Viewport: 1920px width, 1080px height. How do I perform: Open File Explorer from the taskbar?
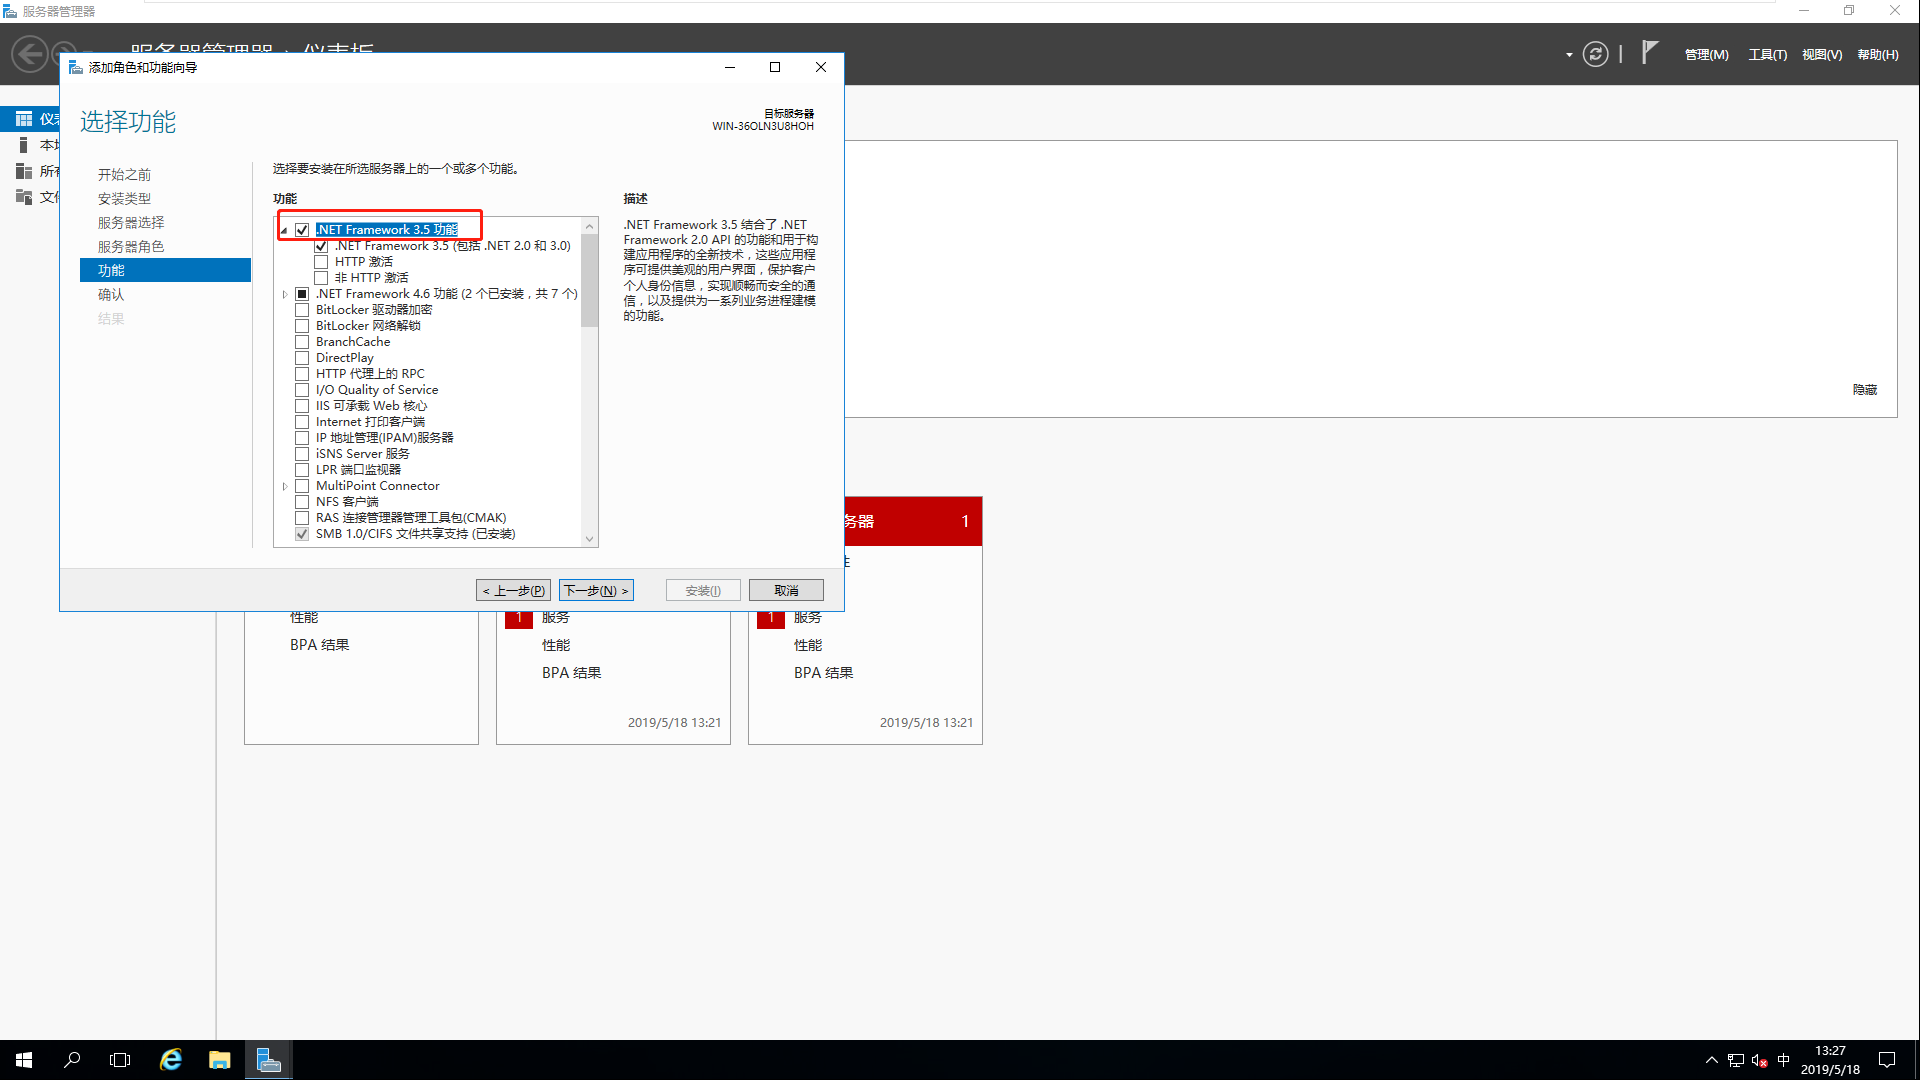point(219,1059)
